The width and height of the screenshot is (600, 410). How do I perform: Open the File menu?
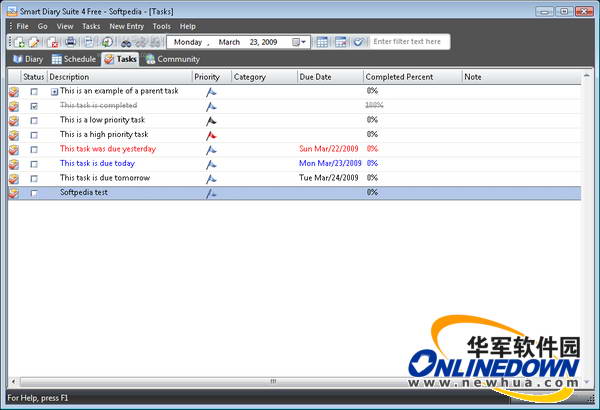[x=22, y=26]
